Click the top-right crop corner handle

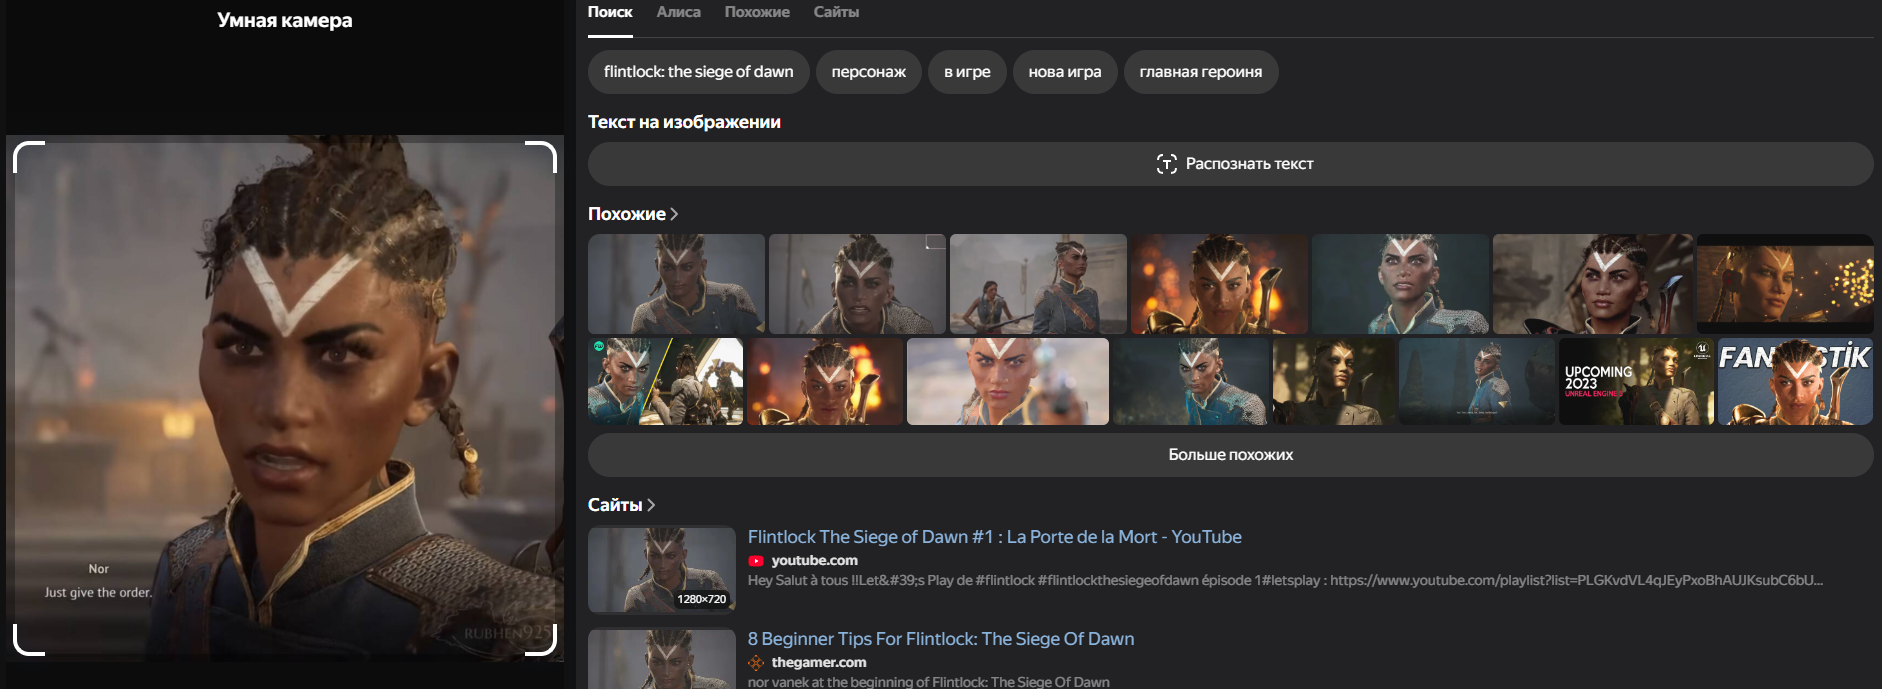(541, 157)
